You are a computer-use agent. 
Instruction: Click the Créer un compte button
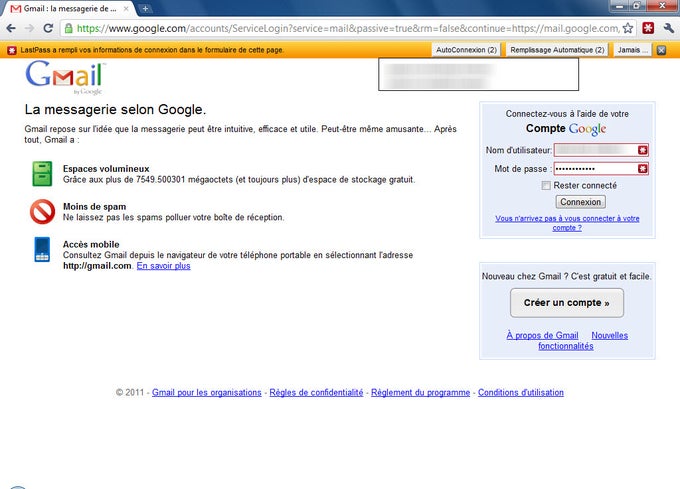pyautogui.click(x=567, y=303)
